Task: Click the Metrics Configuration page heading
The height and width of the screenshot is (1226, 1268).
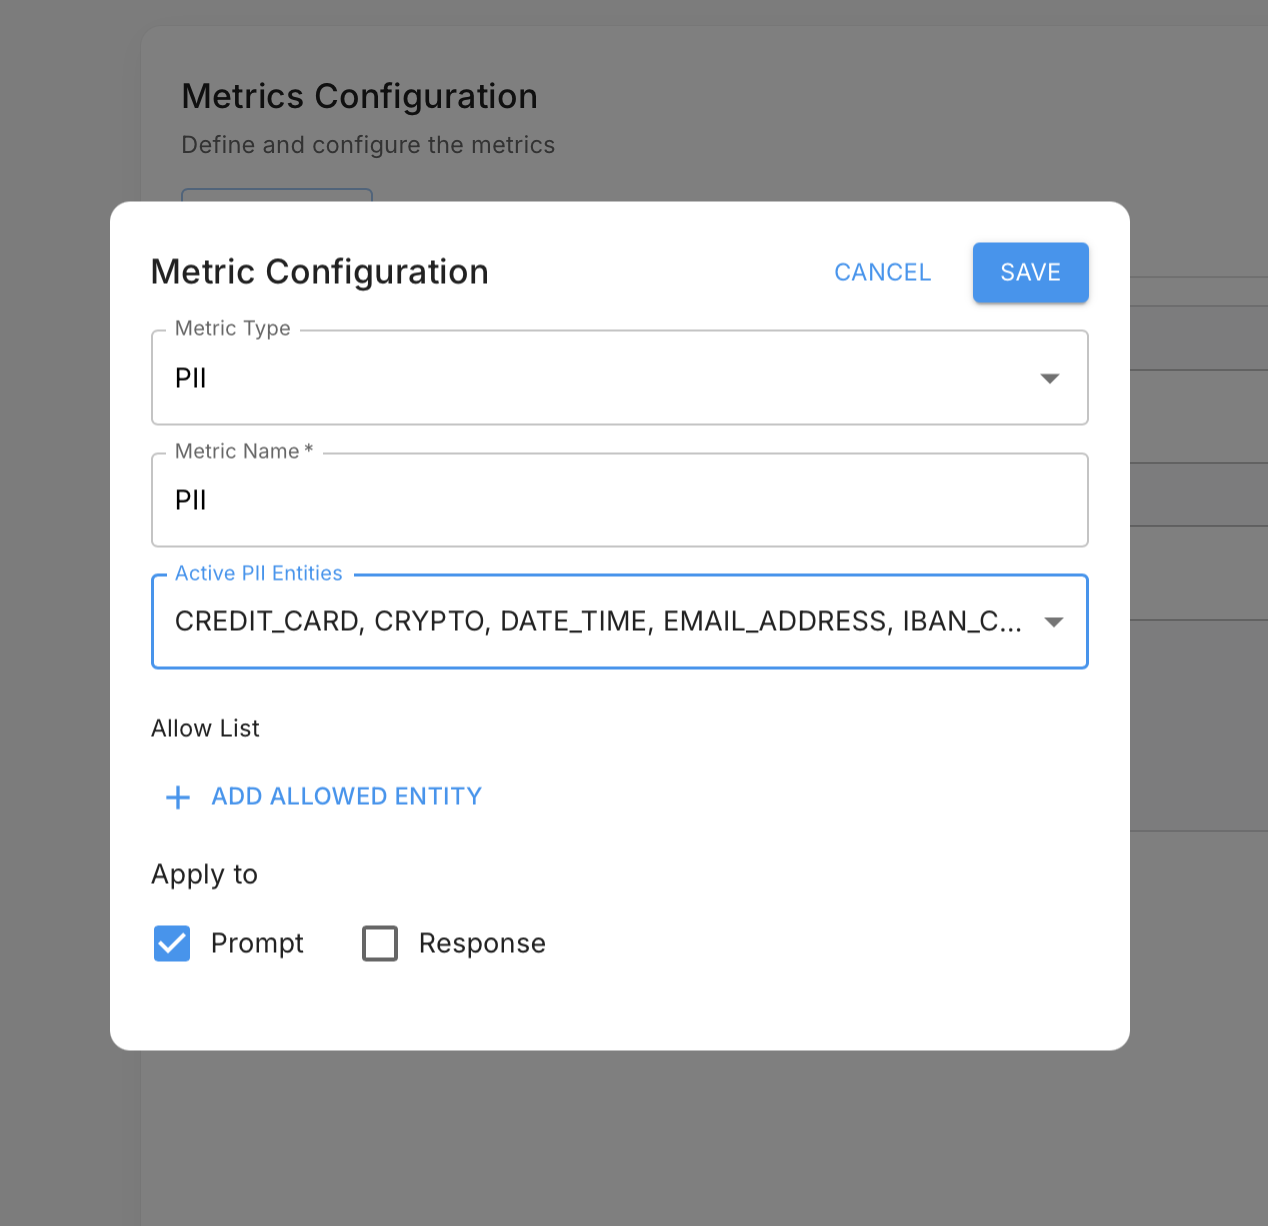Action: tap(359, 97)
